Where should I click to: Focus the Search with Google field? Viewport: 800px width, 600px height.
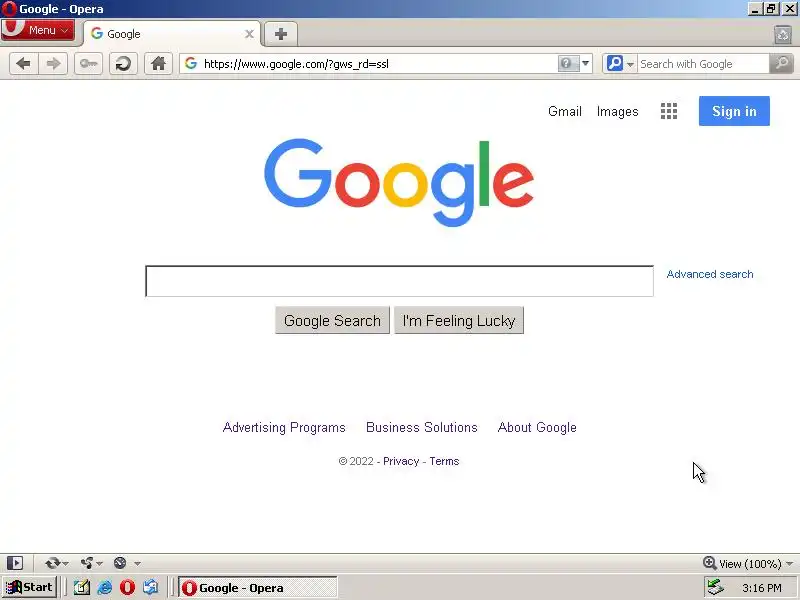pos(703,64)
